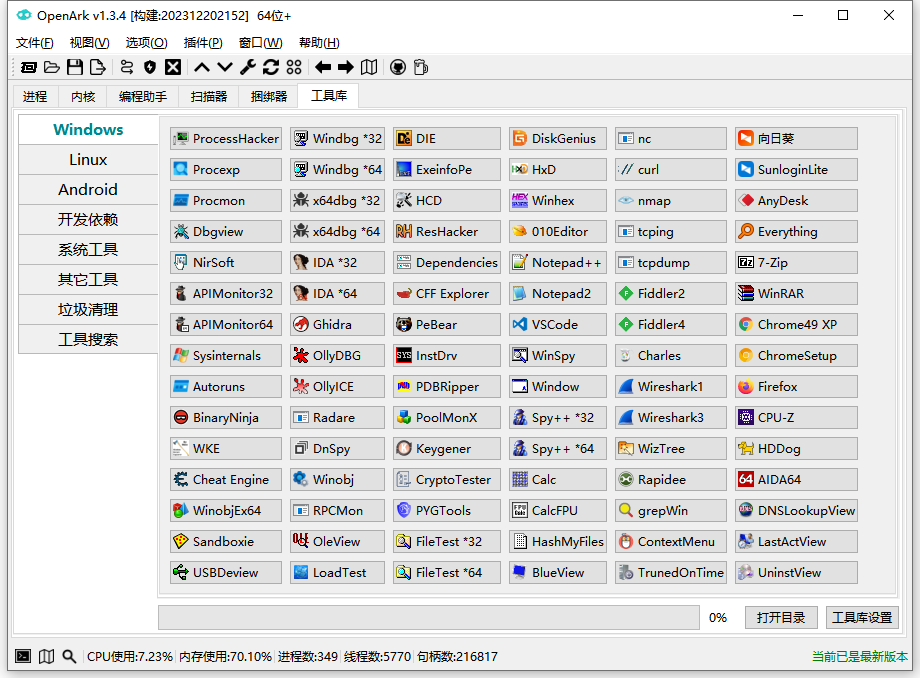This screenshot has height=678, width=920.
Task: Click the back arrow toolbar icon
Action: pos(323,67)
